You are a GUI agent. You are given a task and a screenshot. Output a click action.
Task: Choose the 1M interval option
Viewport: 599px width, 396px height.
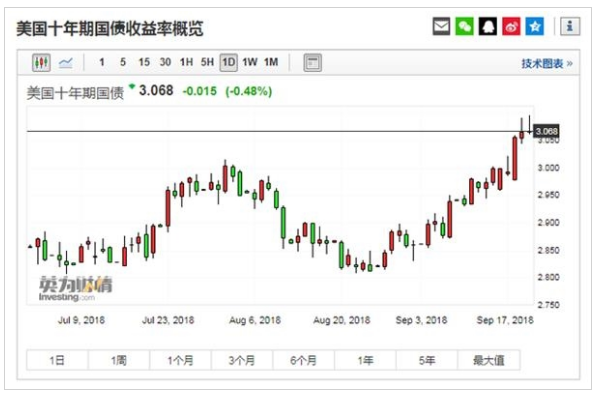tap(271, 62)
